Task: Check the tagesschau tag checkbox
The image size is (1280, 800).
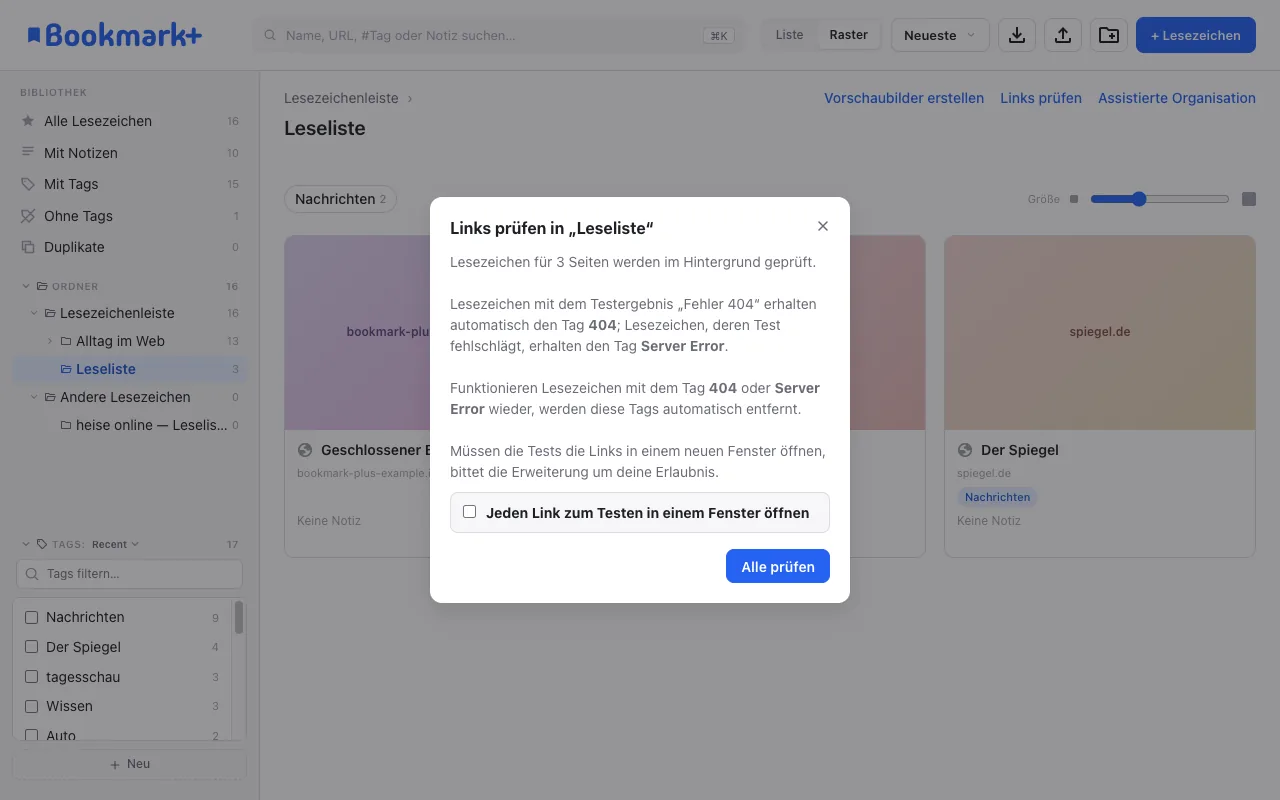Action: click(x=31, y=677)
